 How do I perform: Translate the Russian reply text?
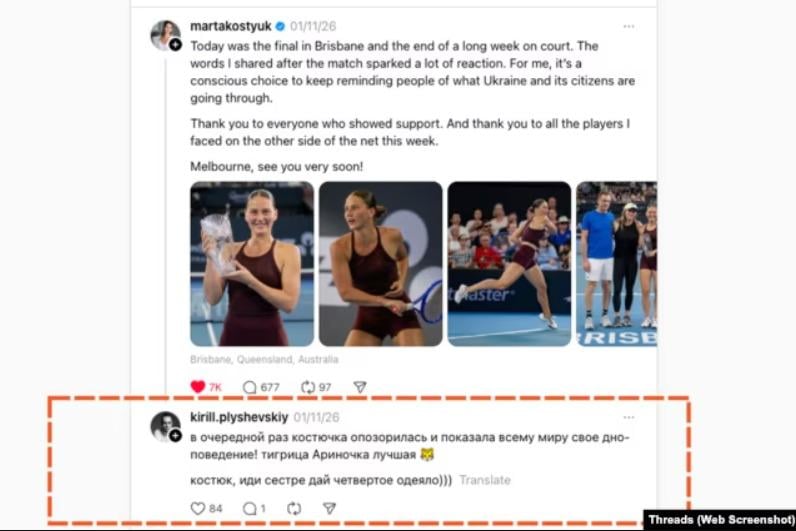(x=485, y=480)
